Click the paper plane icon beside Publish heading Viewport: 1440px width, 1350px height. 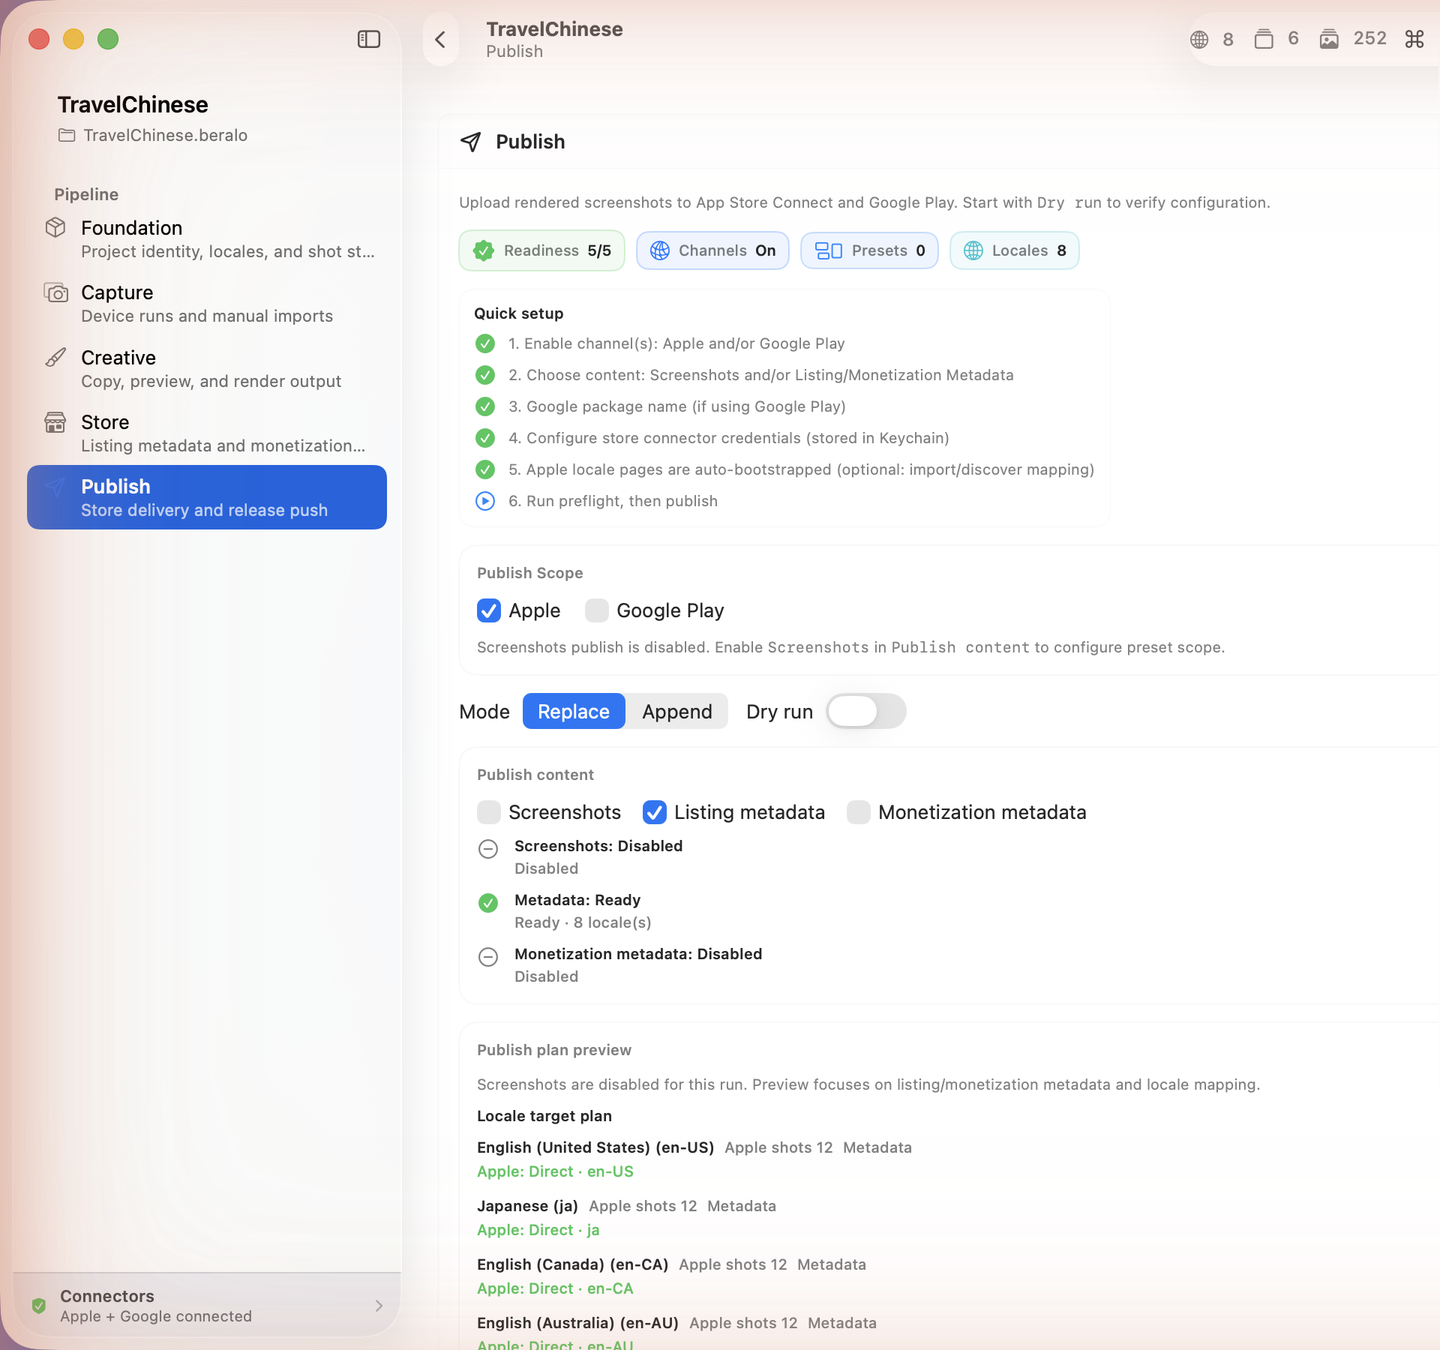[x=470, y=142]
